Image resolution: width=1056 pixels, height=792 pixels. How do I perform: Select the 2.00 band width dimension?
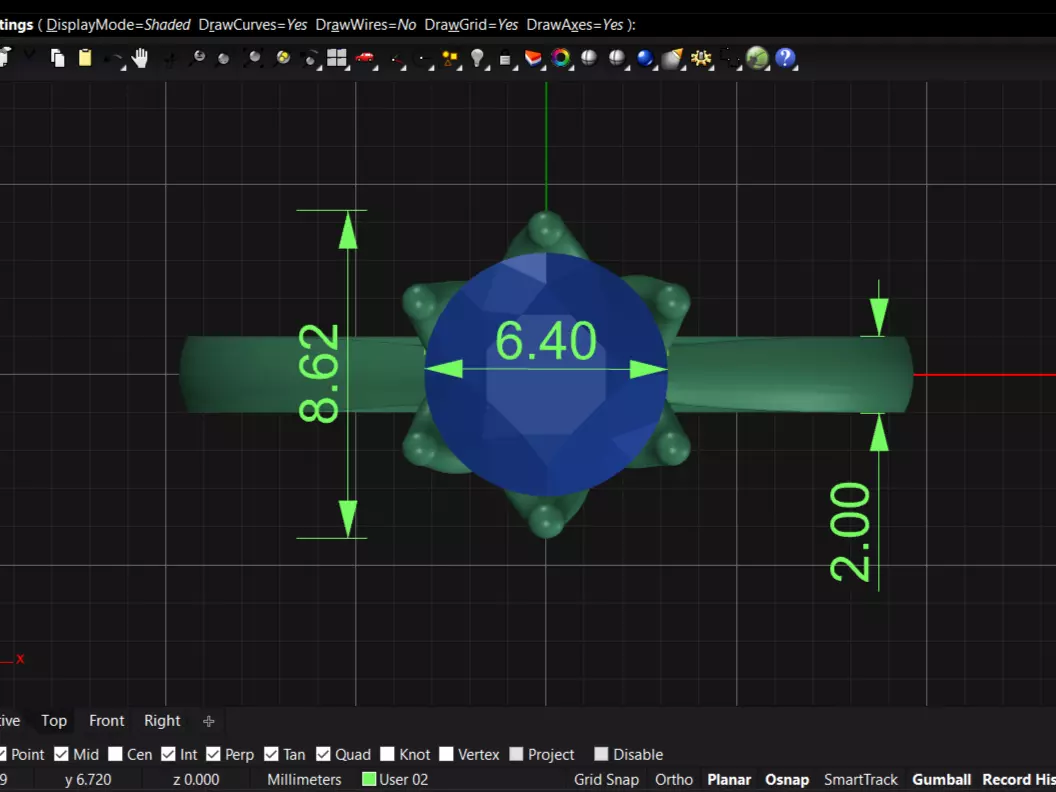tap(850, 531)
